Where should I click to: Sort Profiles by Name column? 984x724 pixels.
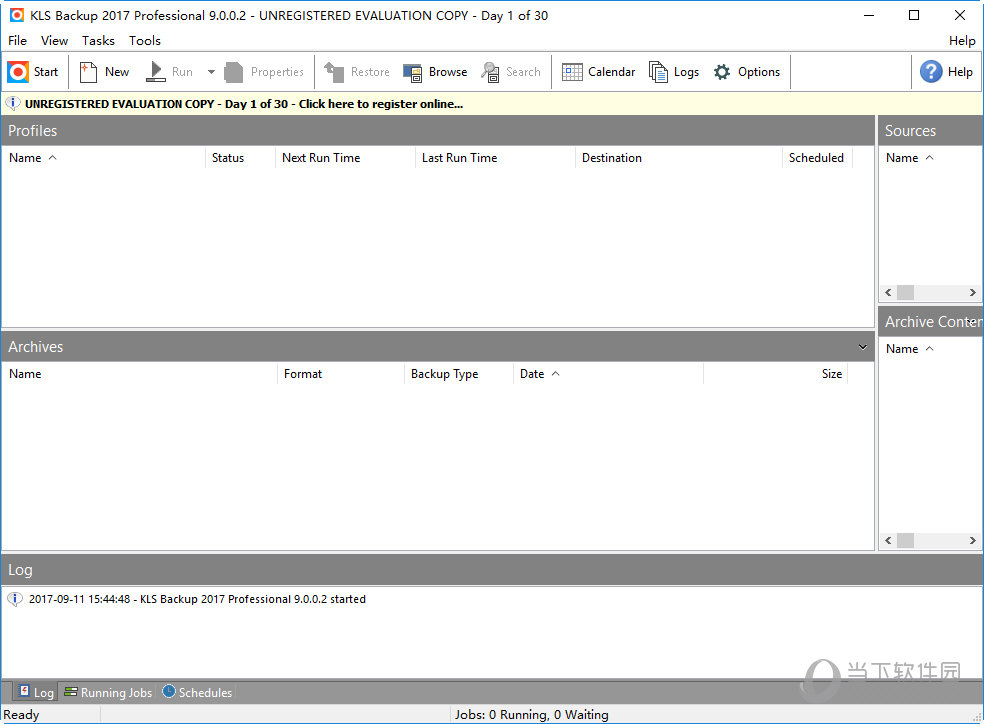pos(103,158)
